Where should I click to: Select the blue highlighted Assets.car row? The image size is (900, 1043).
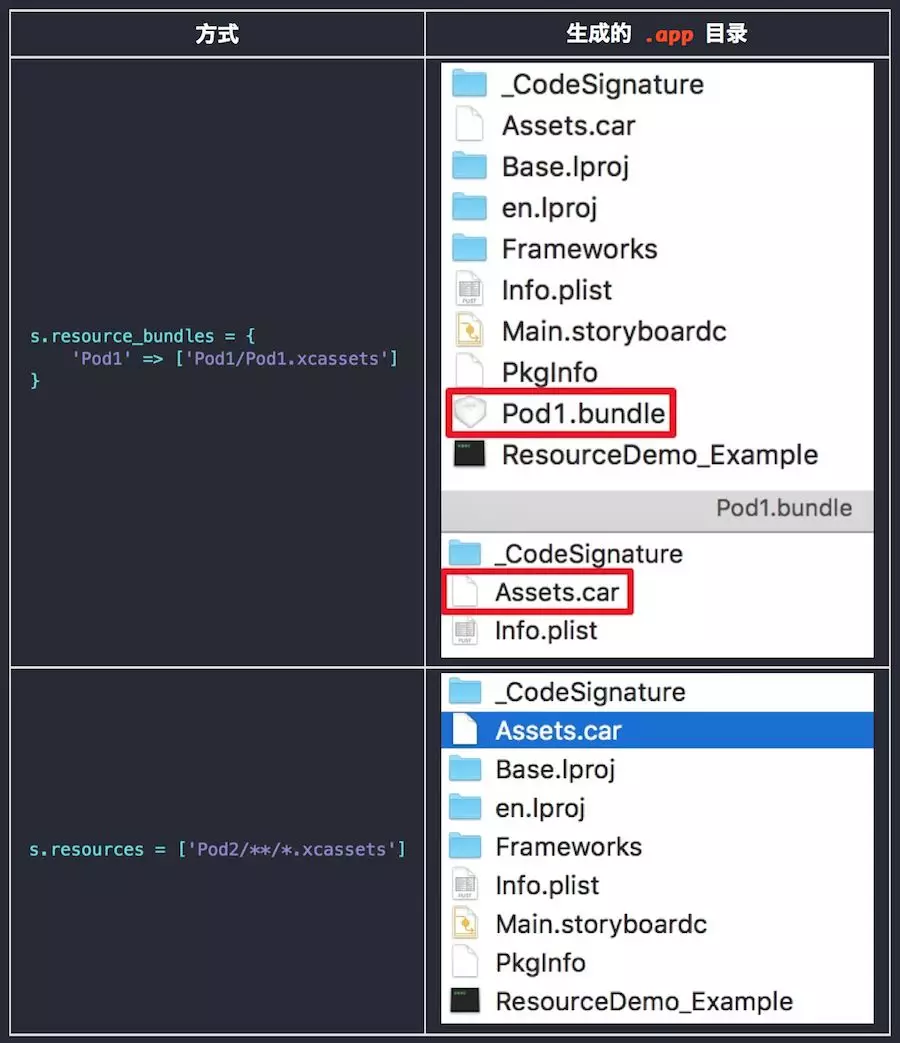[x=657, y=730]
